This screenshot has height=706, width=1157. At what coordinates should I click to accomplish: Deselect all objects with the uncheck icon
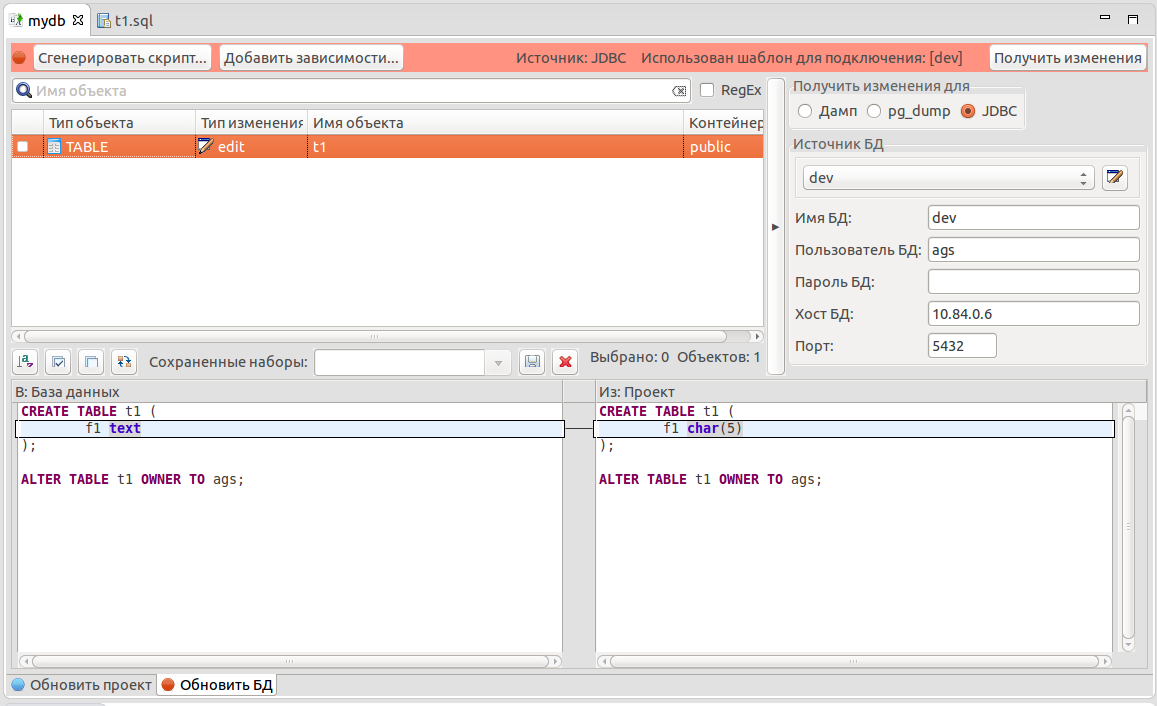[91, 361]
